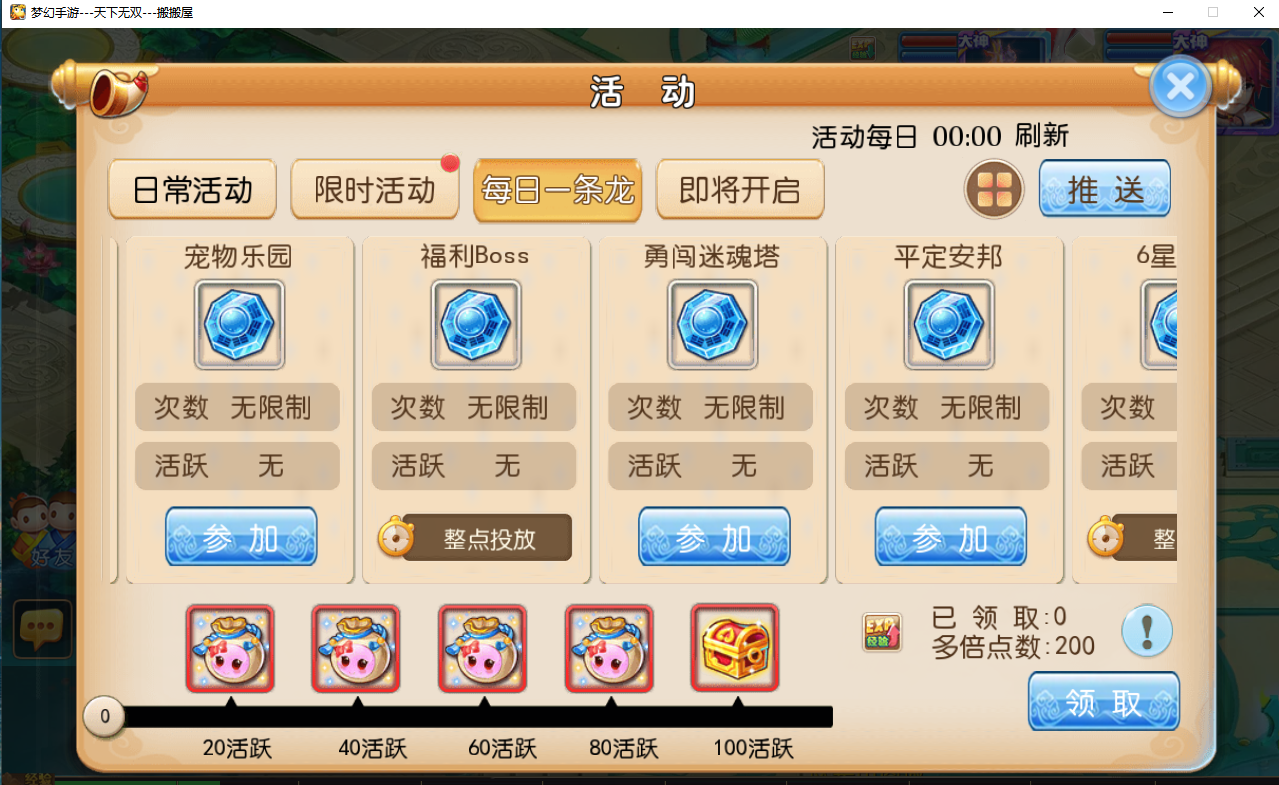Click the 20活跃 pink pig reward bag
The height and width of the screenshot is (785, 1279).
[x=230, y=648]
